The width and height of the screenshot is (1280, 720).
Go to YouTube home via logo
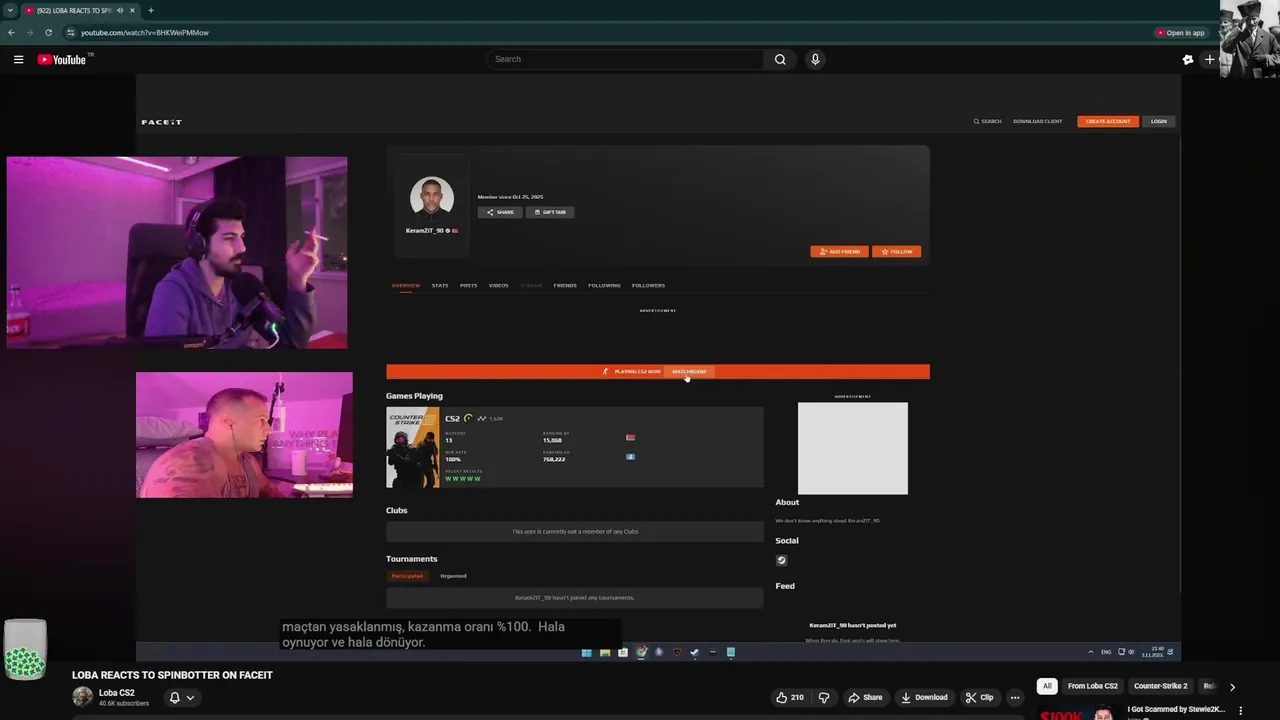pyautogui.click(x=62, y=60)
